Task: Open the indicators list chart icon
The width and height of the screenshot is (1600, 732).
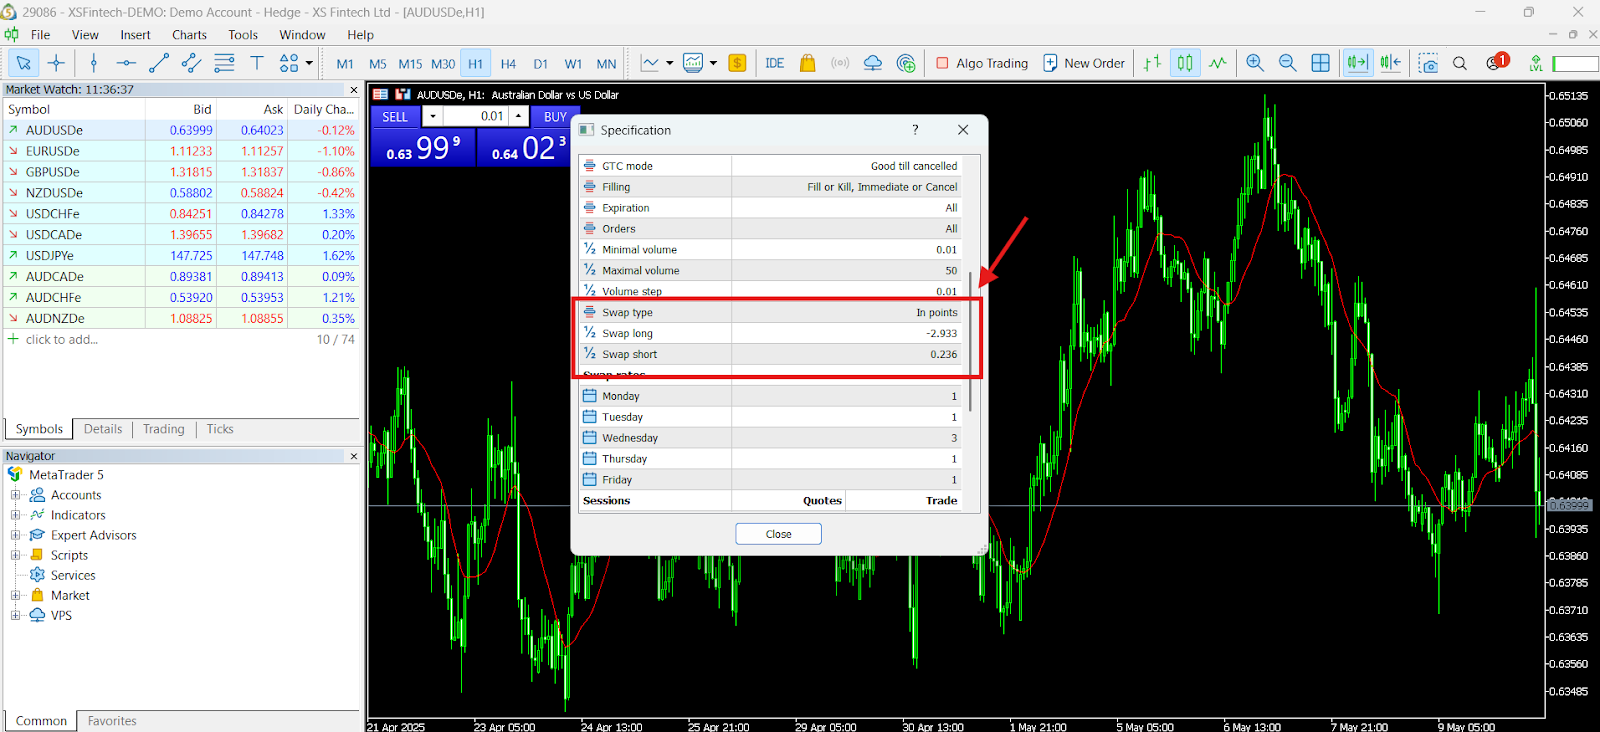Action: click(650, 63)
